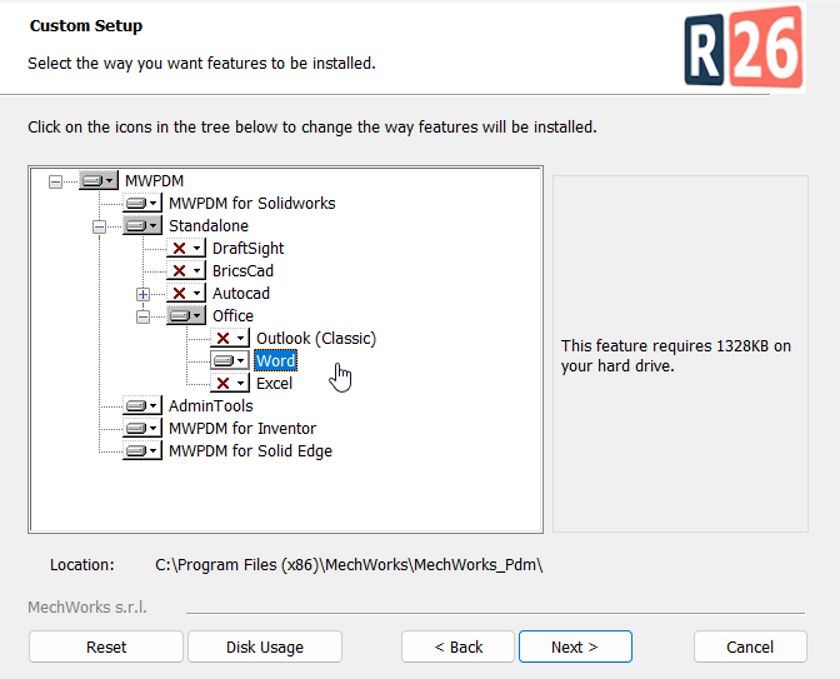
Task: Collapse the Office tree node
Action: click(142, 317)
